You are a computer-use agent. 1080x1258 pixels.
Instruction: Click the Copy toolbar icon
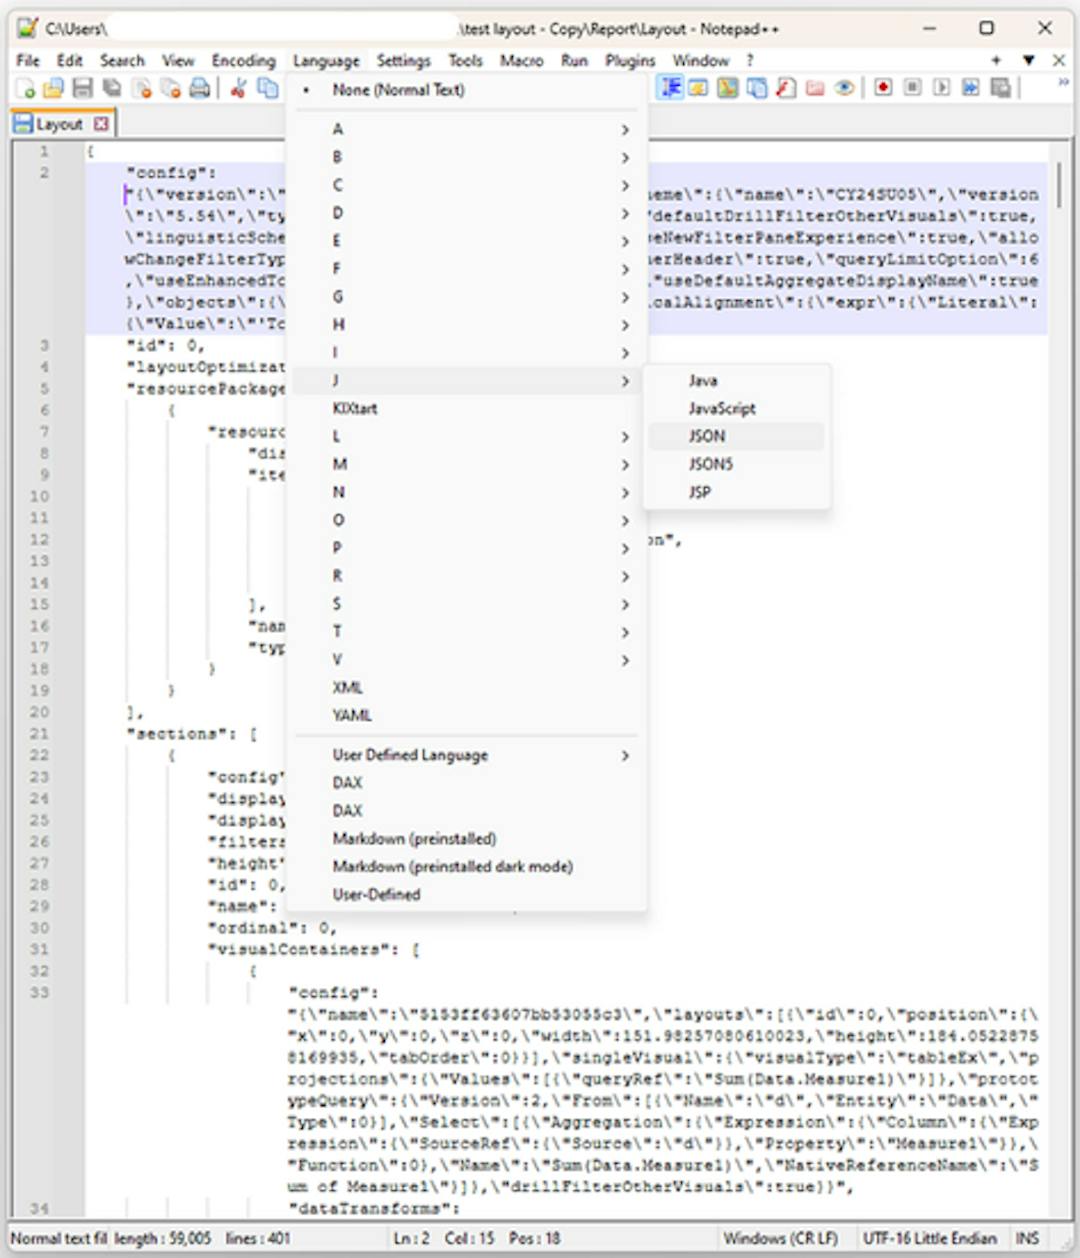267,88
